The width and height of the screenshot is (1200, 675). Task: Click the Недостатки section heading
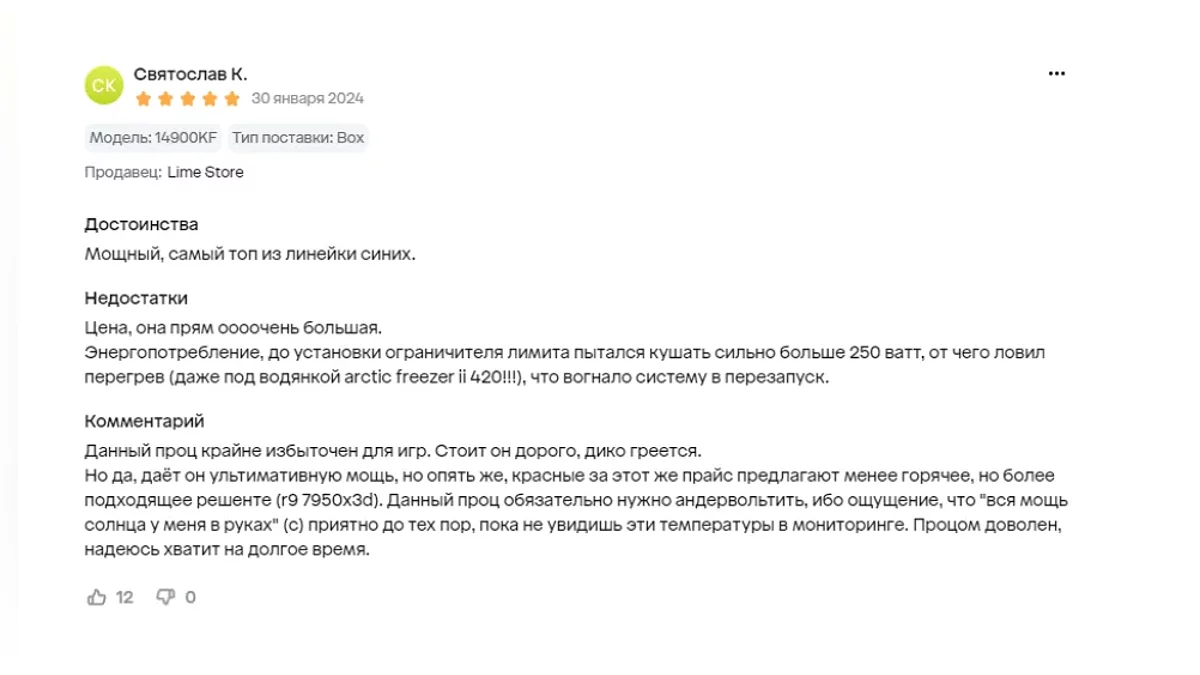coord(136,298)
